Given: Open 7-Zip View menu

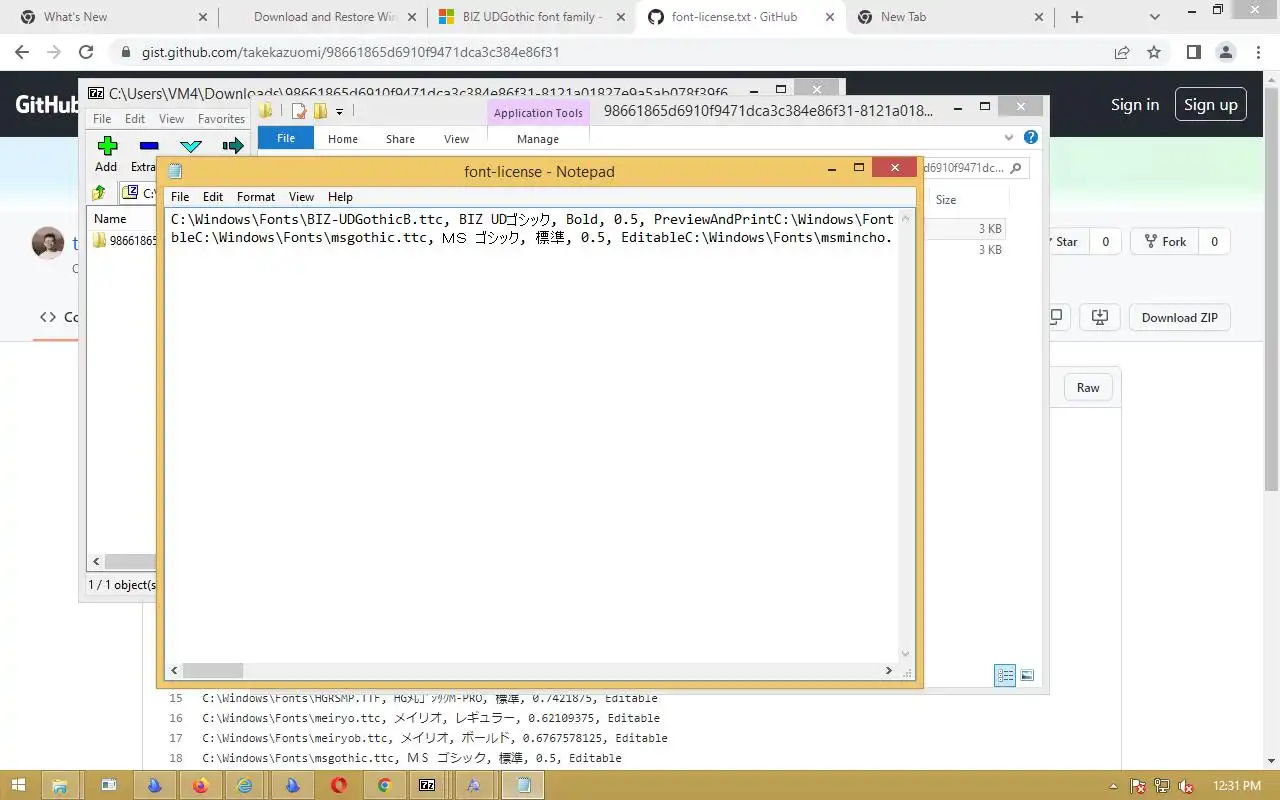Looking at the screenshot, I should coord(171,118).
